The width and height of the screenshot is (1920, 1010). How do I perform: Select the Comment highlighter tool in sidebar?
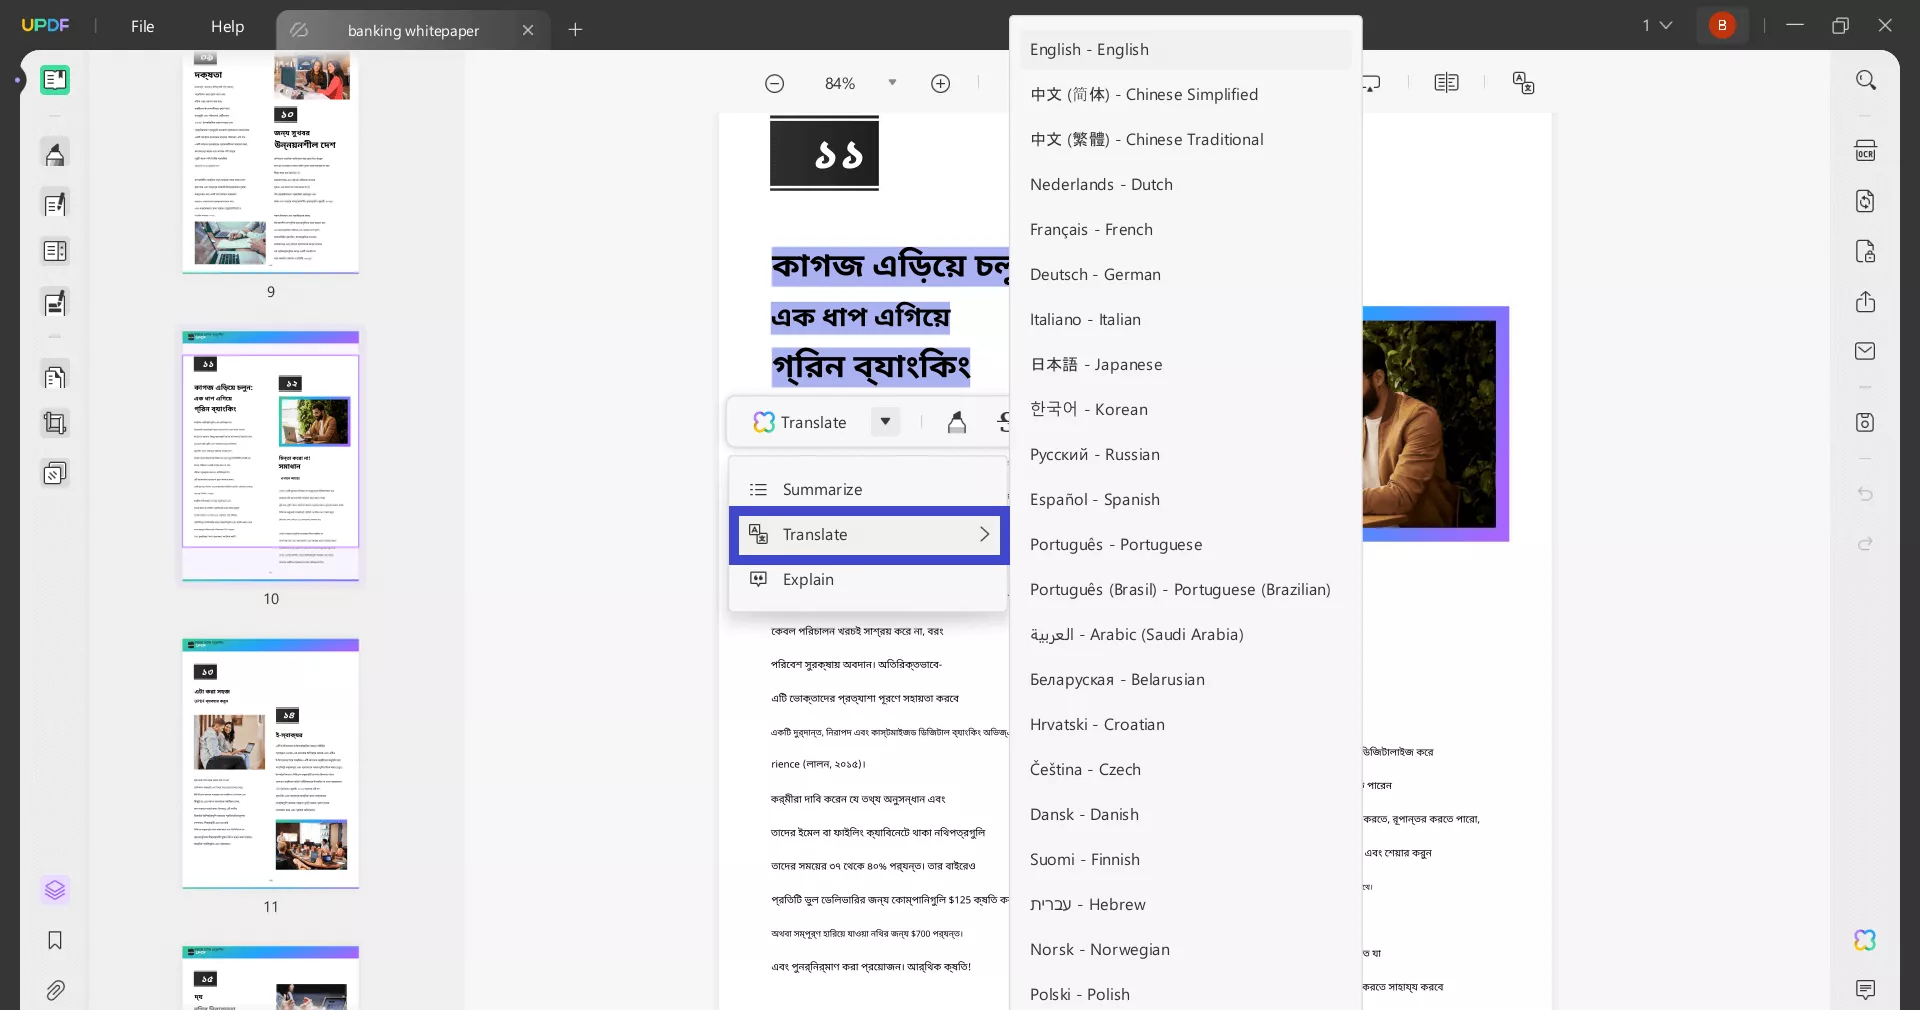pyautogui.click(x=55, y=155)
